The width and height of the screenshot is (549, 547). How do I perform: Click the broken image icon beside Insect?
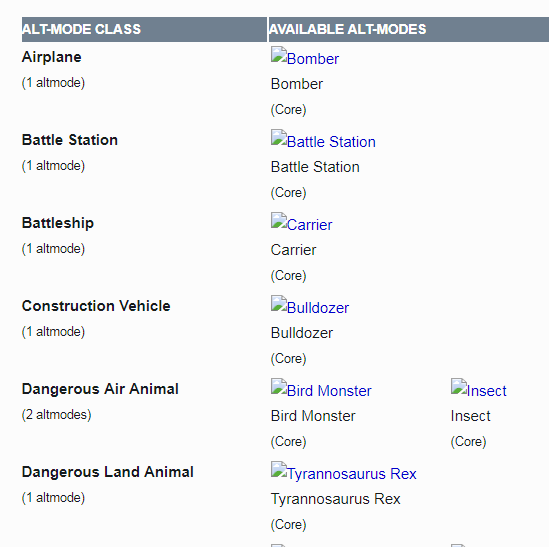(459, 387)
